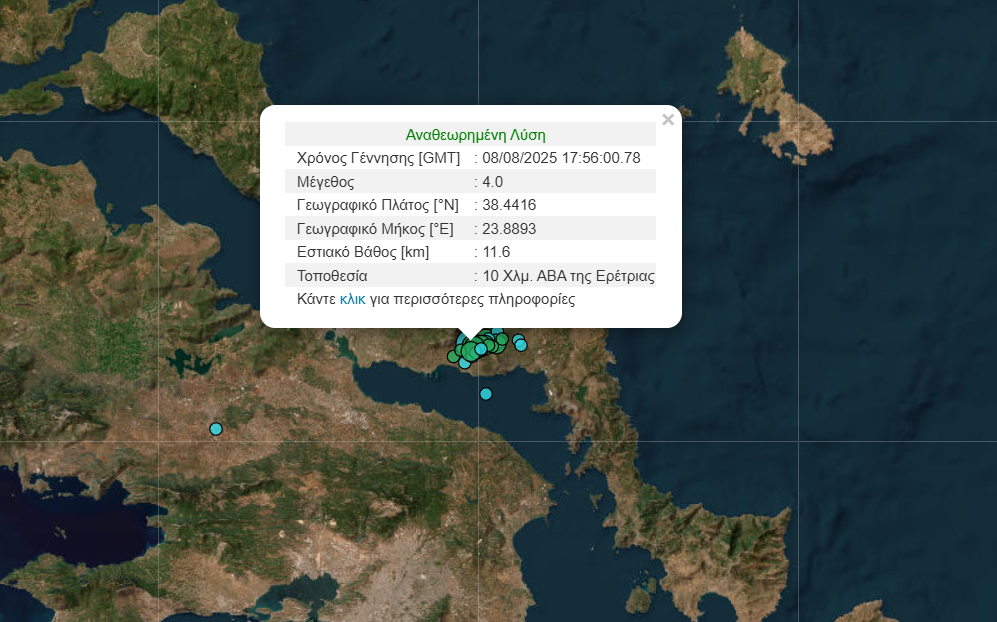The image size is (997, 622).
Task: Click the isolated cyan marker on the western mainland
Action: (215, 429)
